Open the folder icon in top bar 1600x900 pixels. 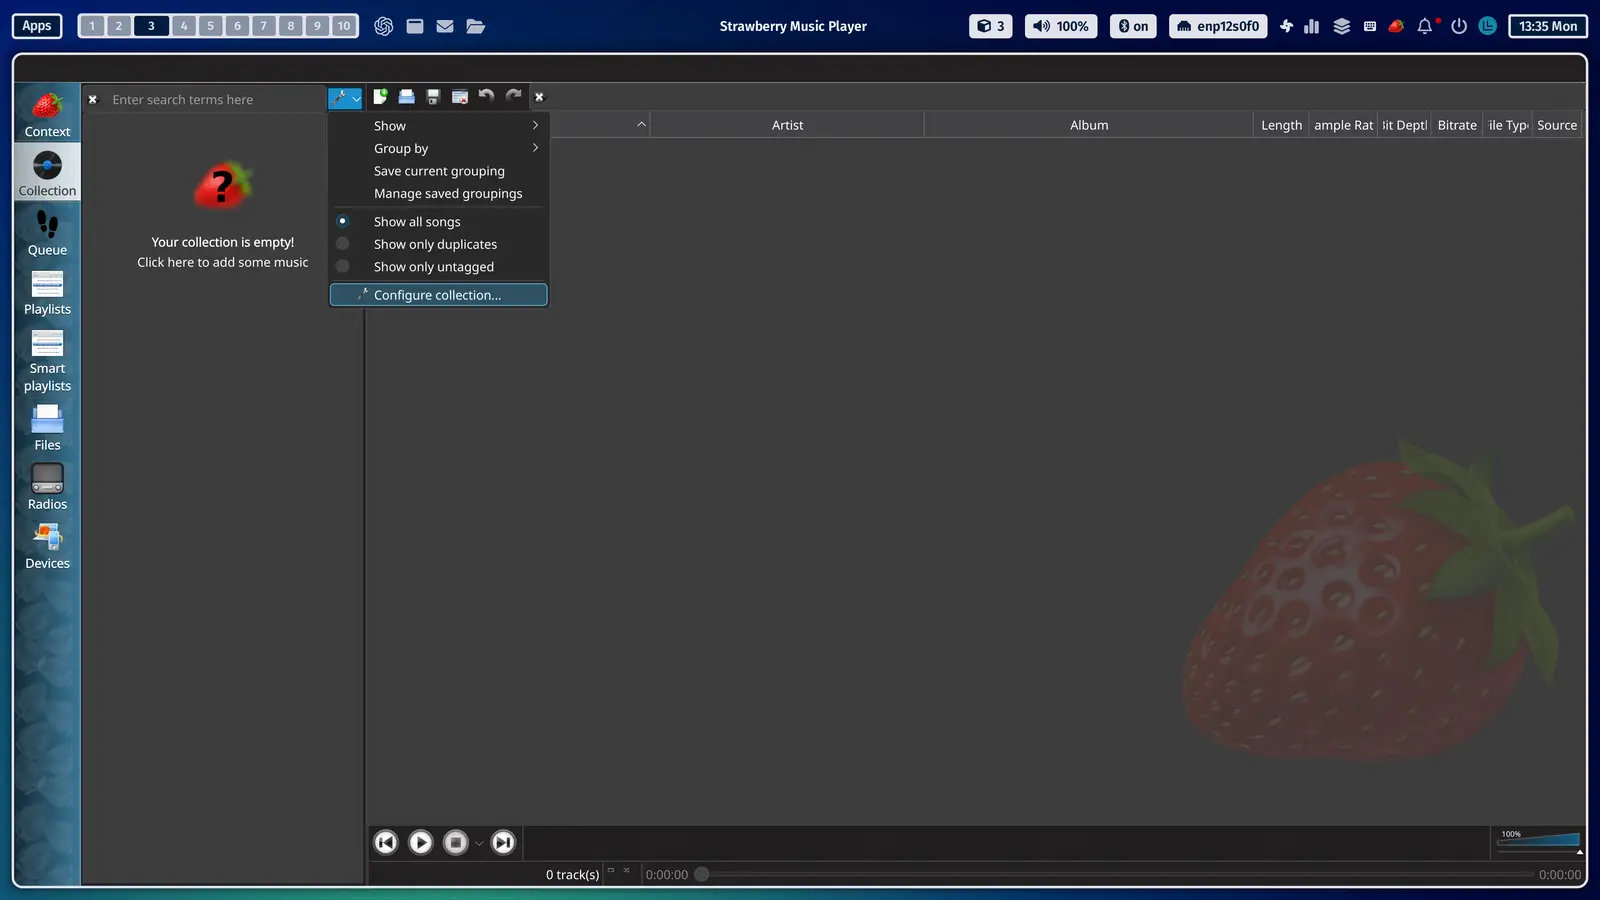pos(476,26)
